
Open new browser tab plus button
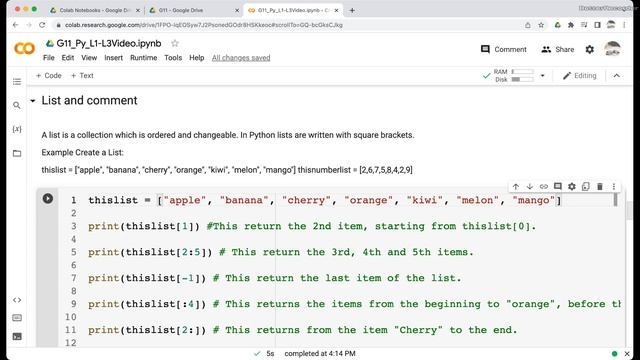coord(352,10)
